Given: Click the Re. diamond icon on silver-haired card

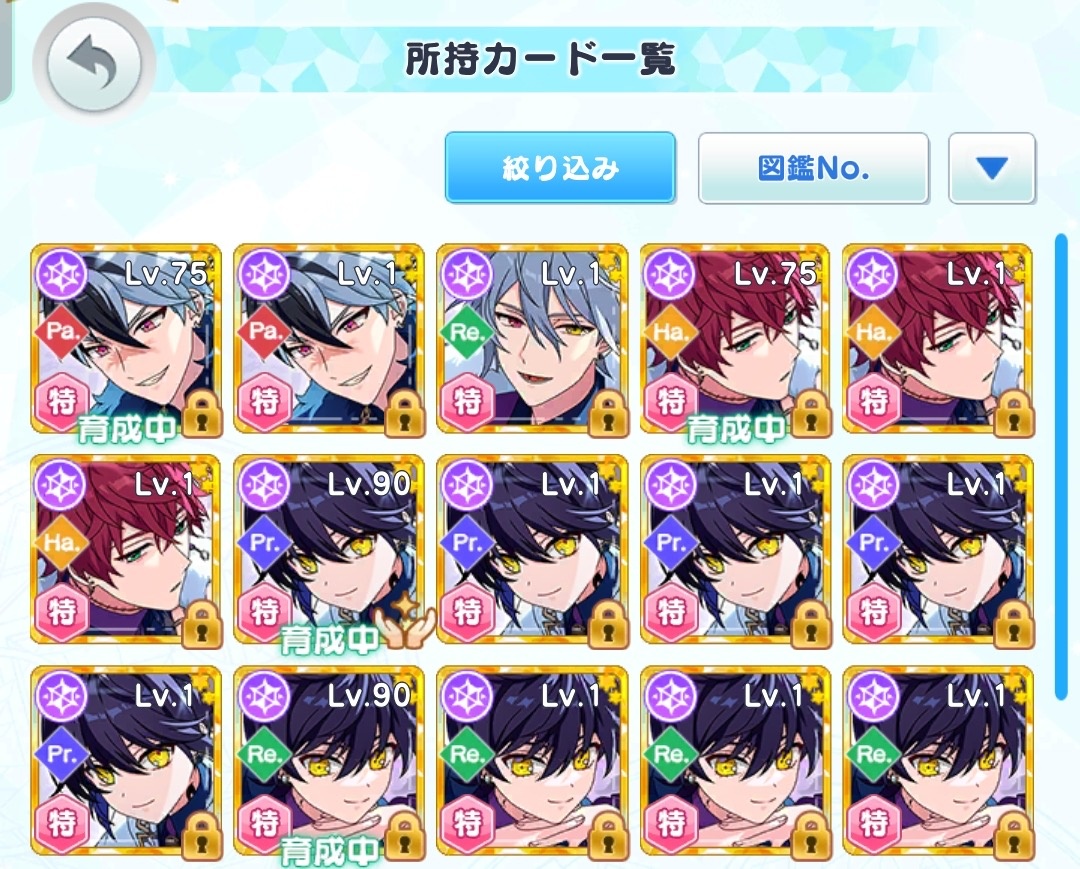Looking at the screenshot, I should point(467,333).
